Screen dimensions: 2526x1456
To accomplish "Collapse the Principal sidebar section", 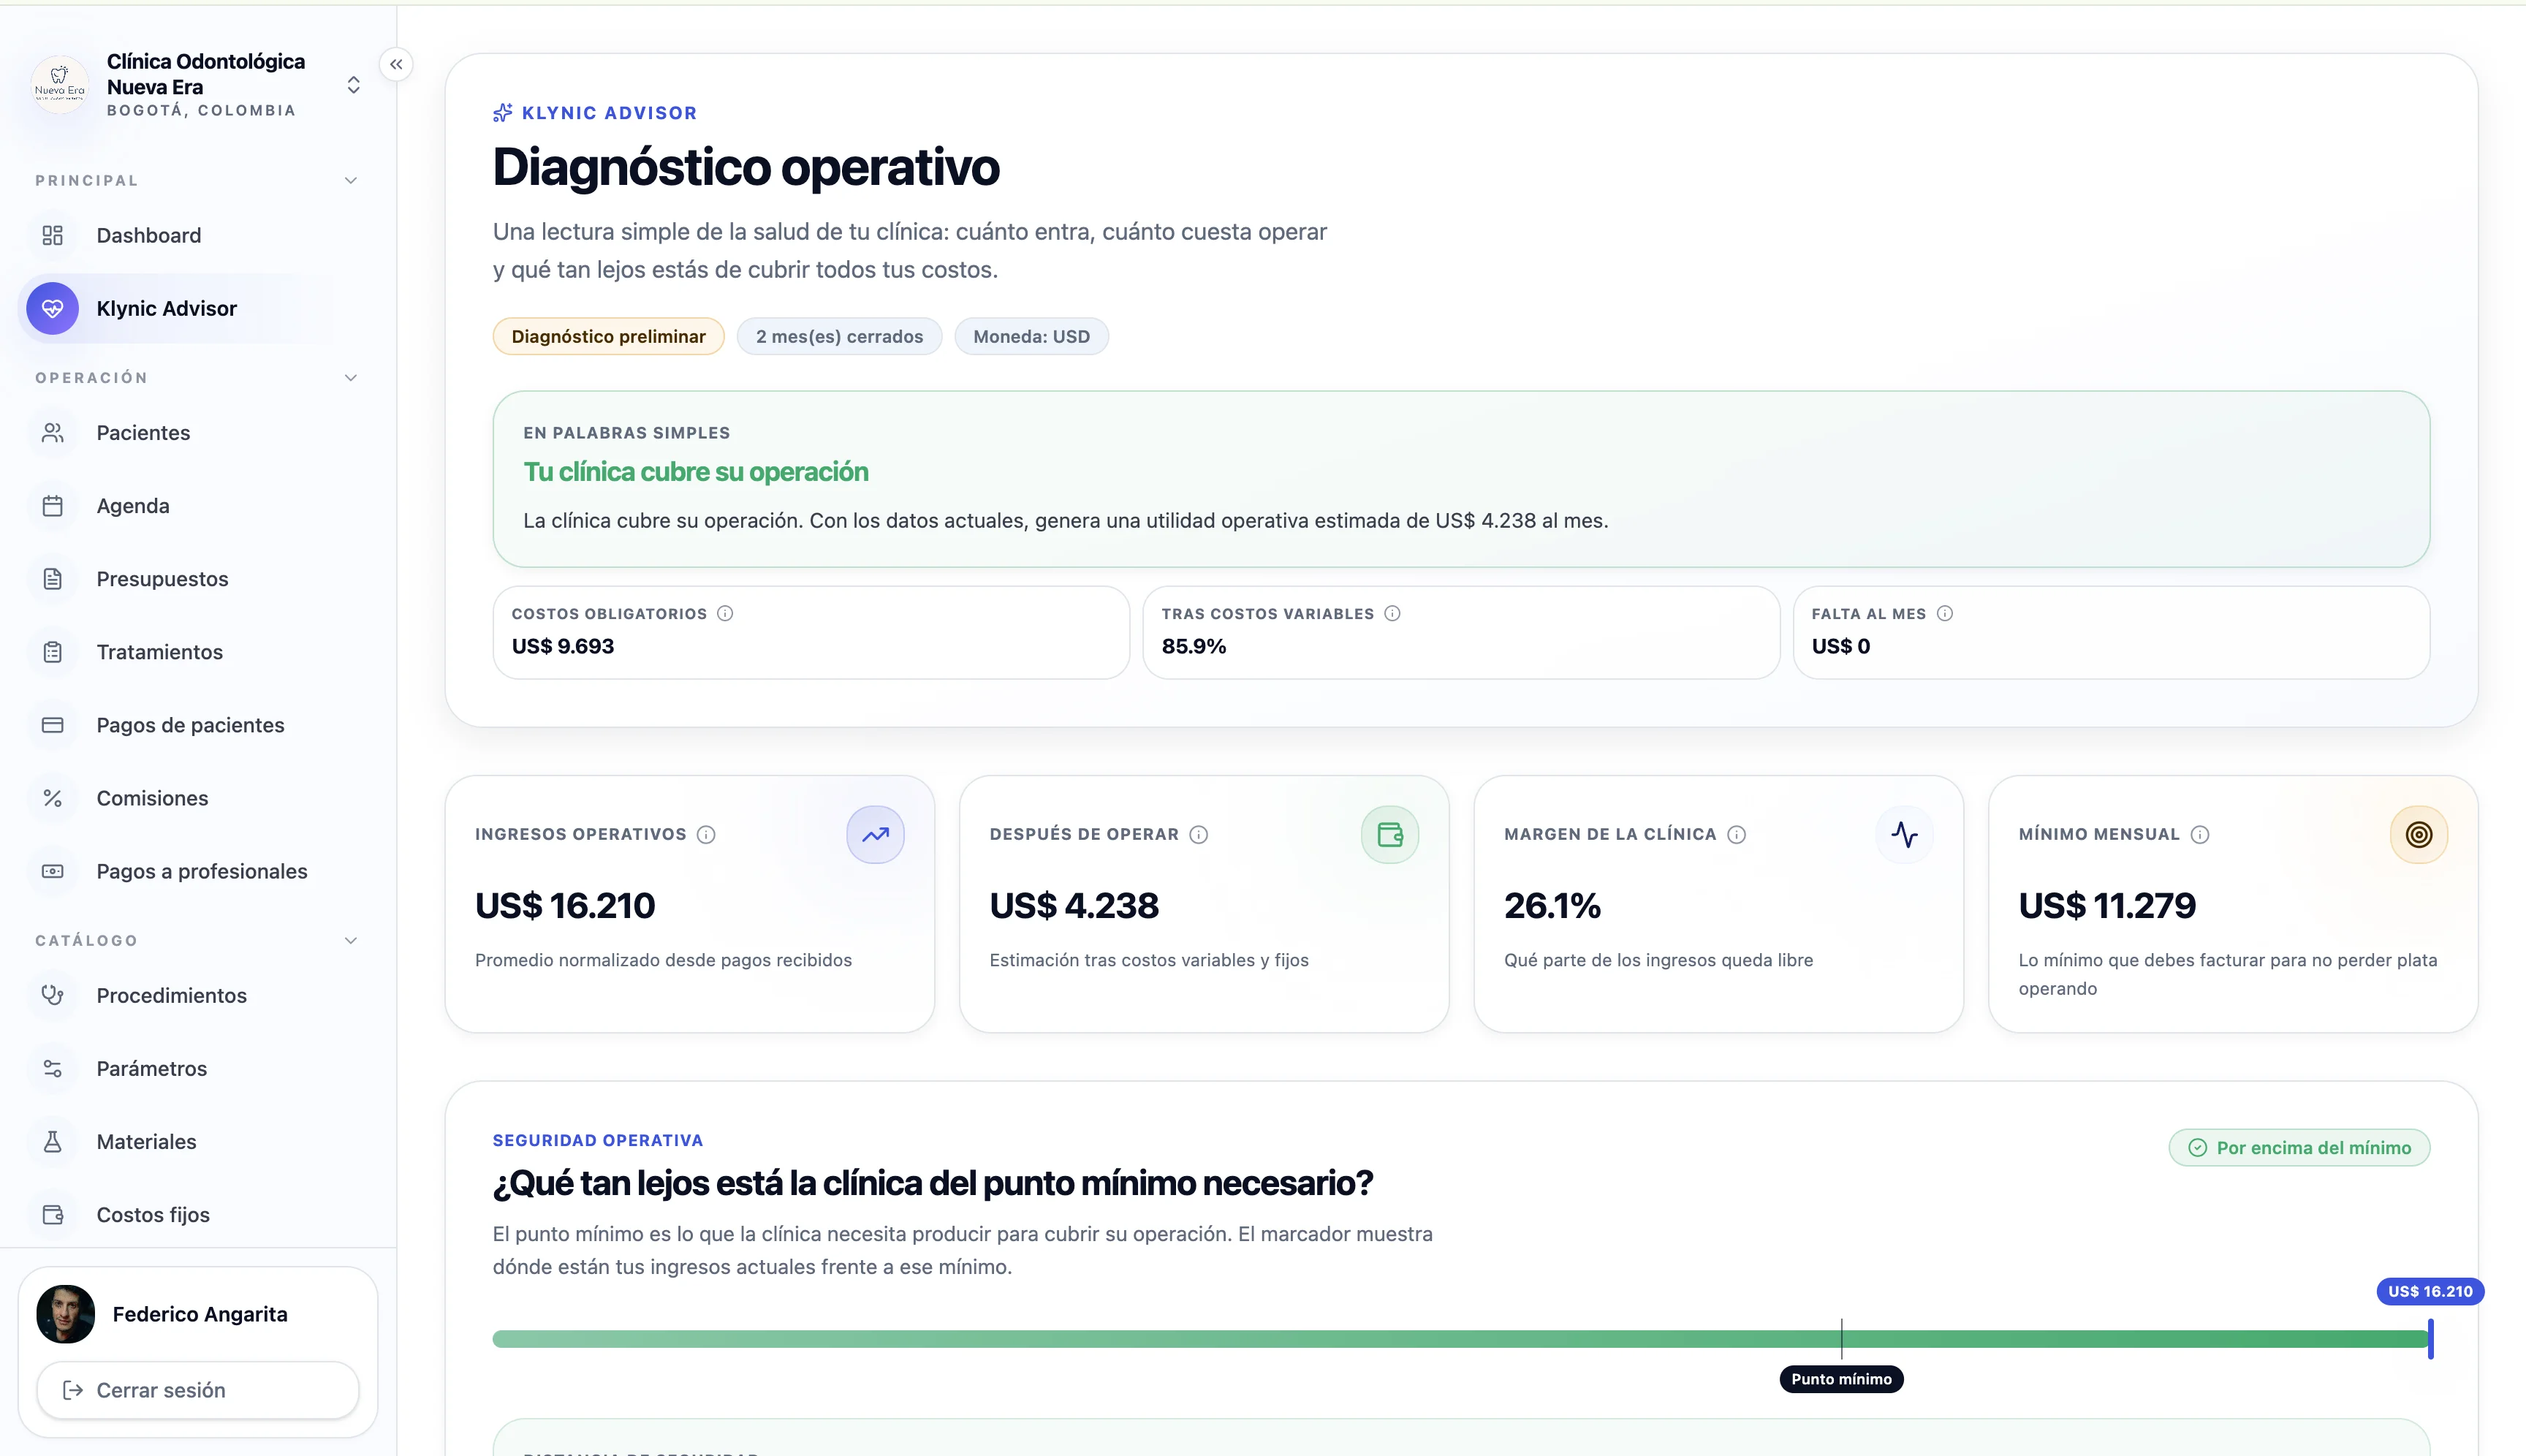I will 351,180.
